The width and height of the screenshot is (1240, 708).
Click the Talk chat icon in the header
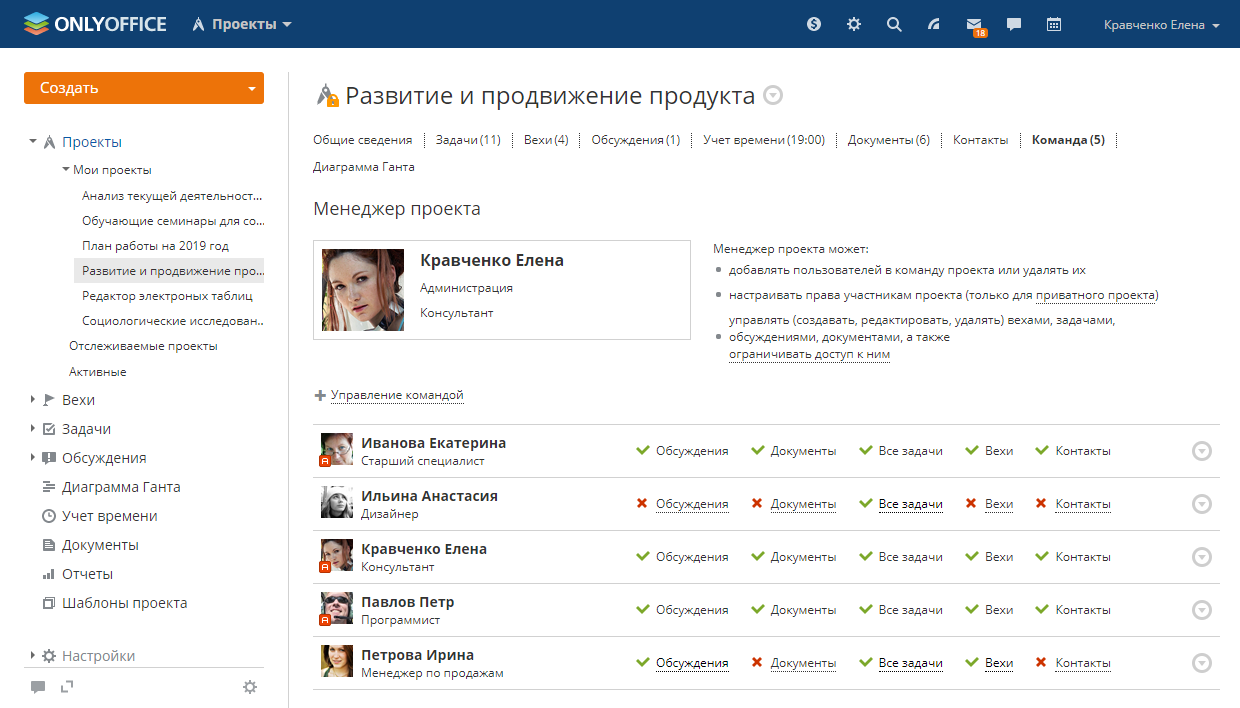click(1014, 25)
